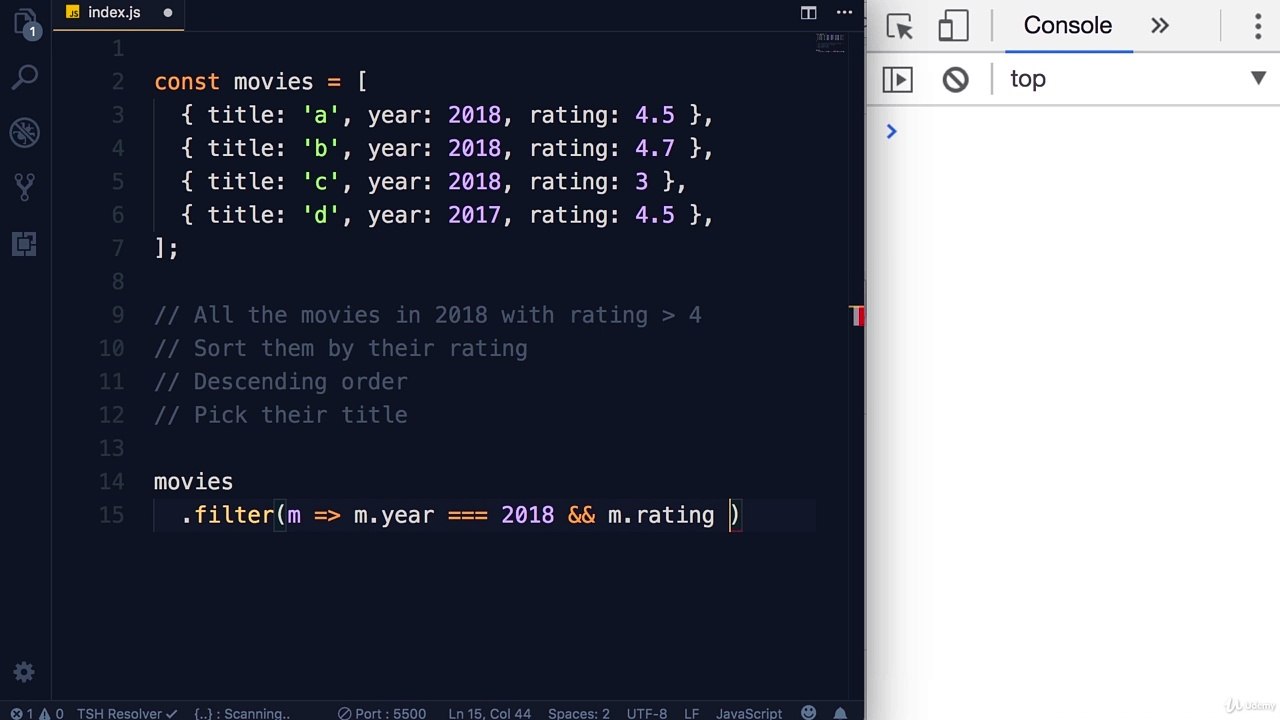Open the Debug view in activity bar
1280x720 pixels.
pyautogui.click(x=25, y=132)
